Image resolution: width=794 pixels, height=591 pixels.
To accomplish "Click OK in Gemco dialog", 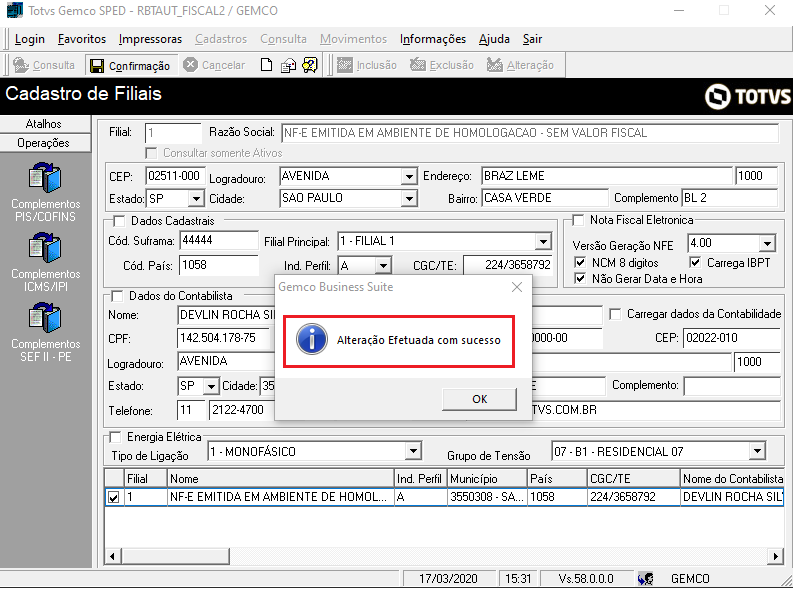I will [x=480, y=399].
